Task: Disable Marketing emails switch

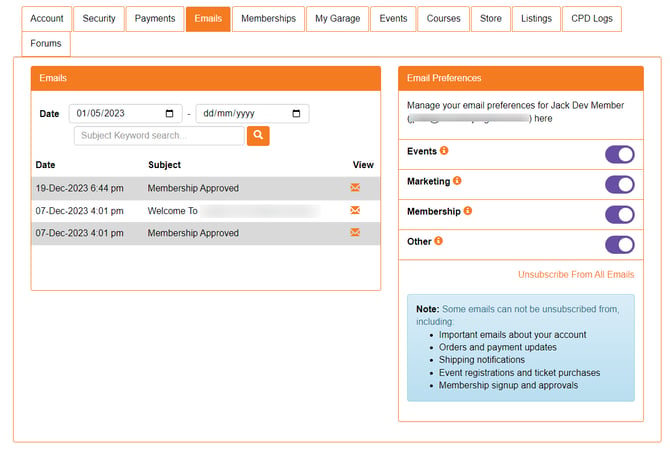Action: pyautogui.click(x=620, y=185)
